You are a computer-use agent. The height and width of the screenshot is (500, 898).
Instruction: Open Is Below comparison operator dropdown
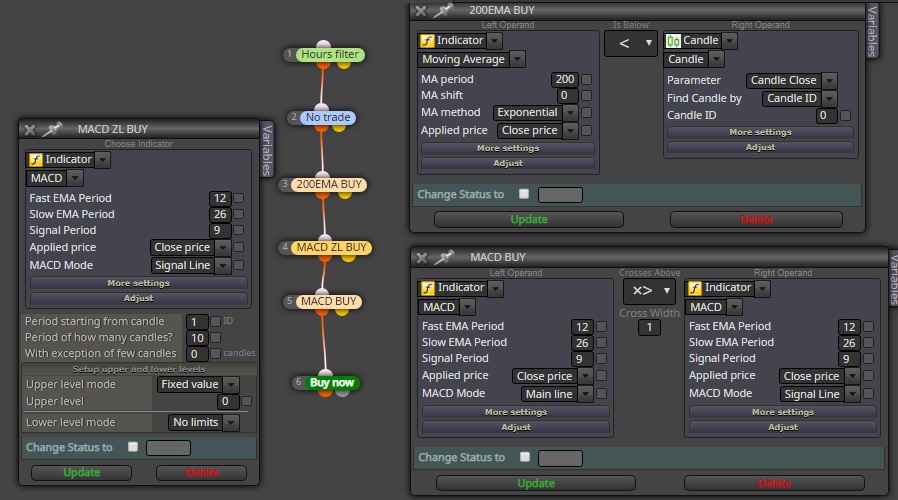tap(630, 43)
